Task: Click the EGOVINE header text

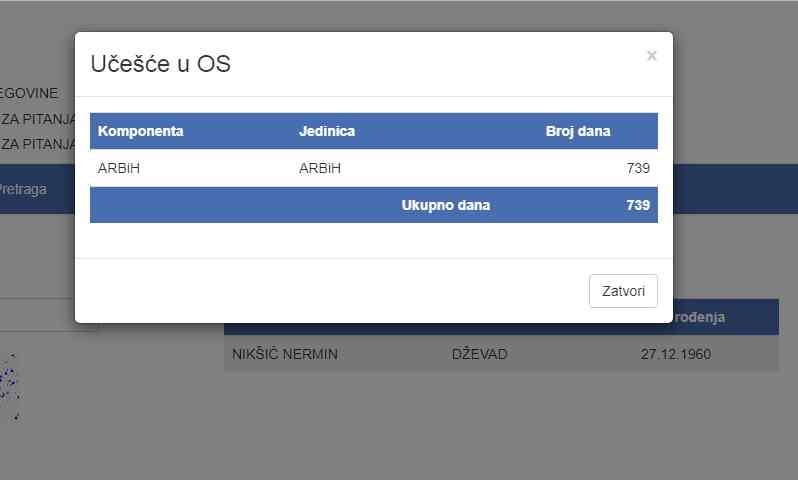Action: pos(29,94)
